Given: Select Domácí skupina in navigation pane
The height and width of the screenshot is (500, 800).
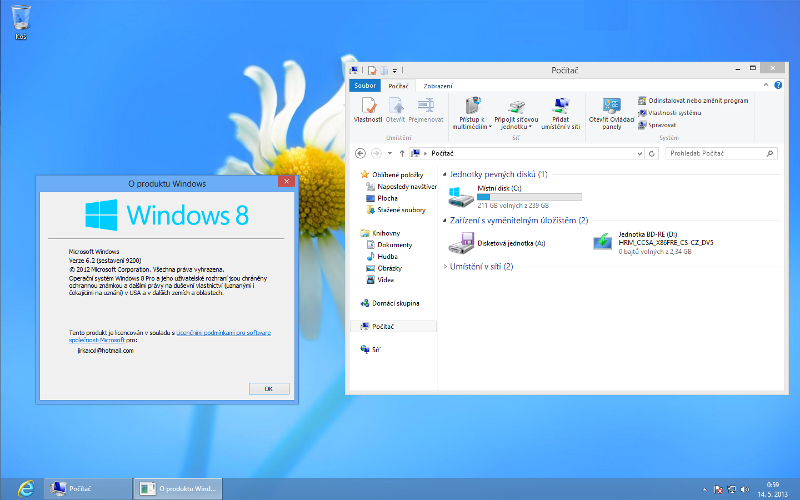Looking at the screenshot, I should pos(395,303).
